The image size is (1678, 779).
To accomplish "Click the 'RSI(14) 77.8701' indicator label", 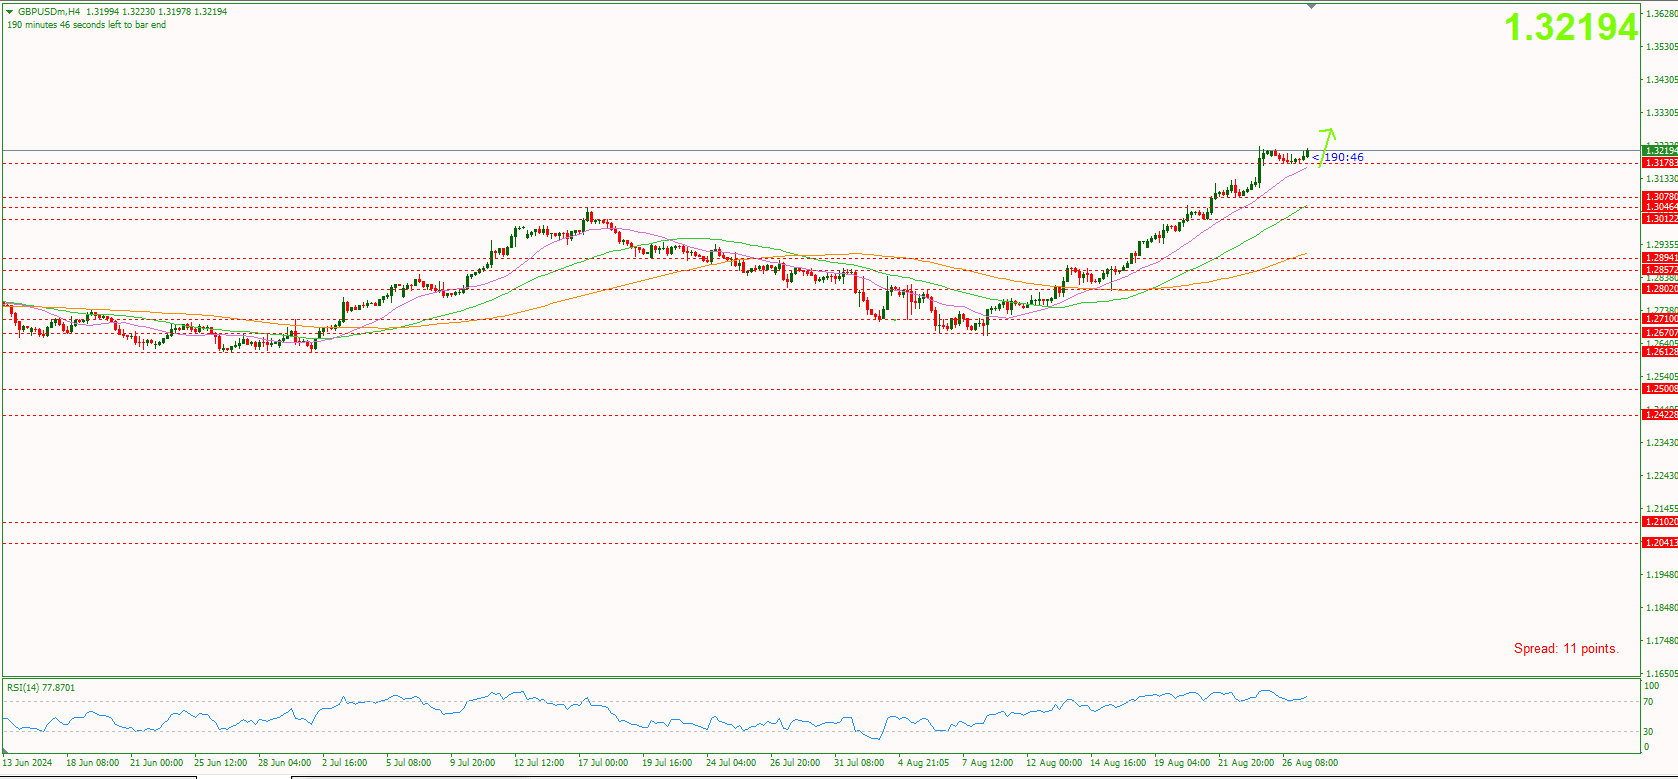I will point(41,688).
